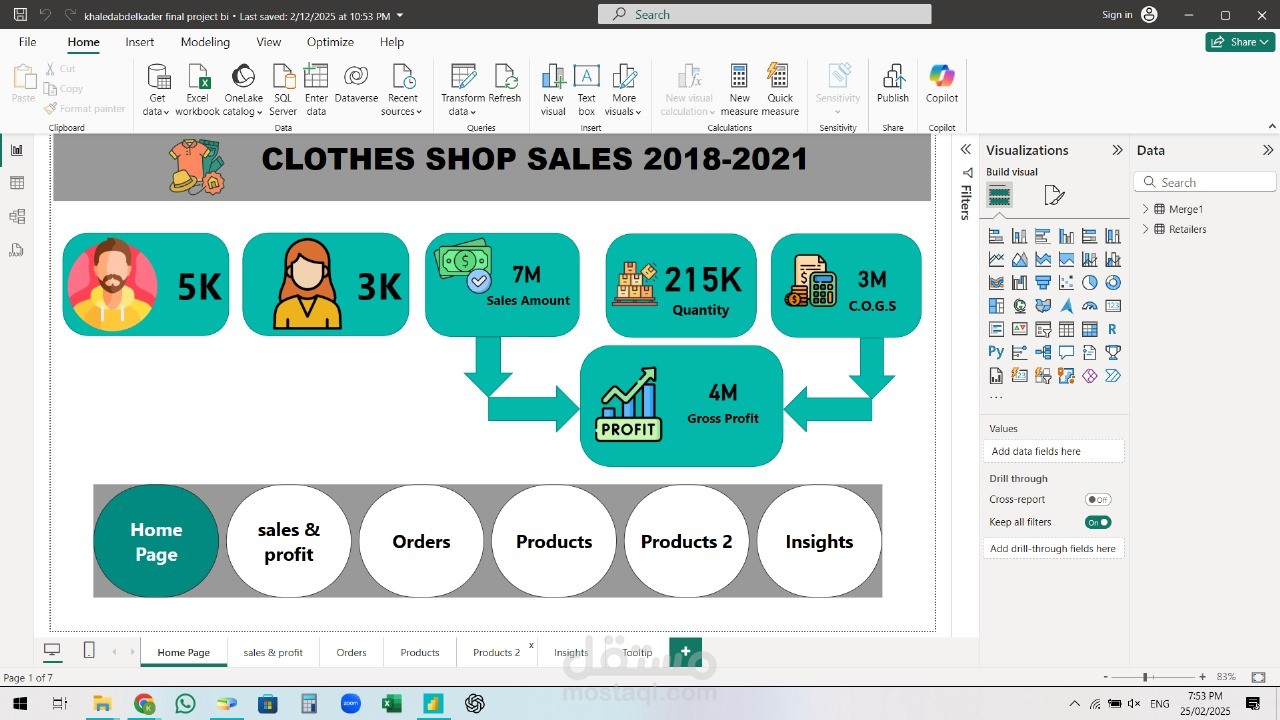Screen dimensions: 1280x720
Task: Open Recent sources dropdown
Action: coord(402,90)
